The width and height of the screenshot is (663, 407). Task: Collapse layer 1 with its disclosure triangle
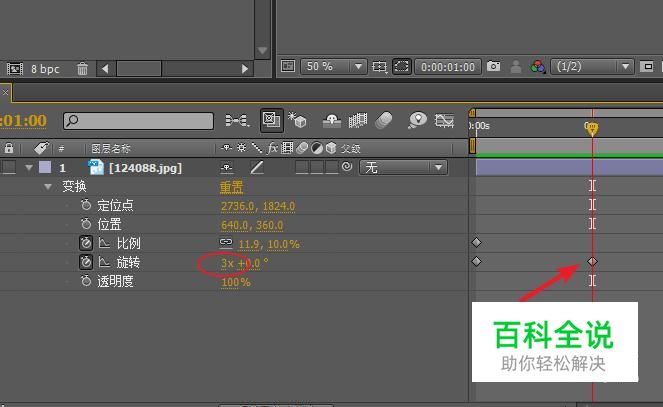coord(29,168)
